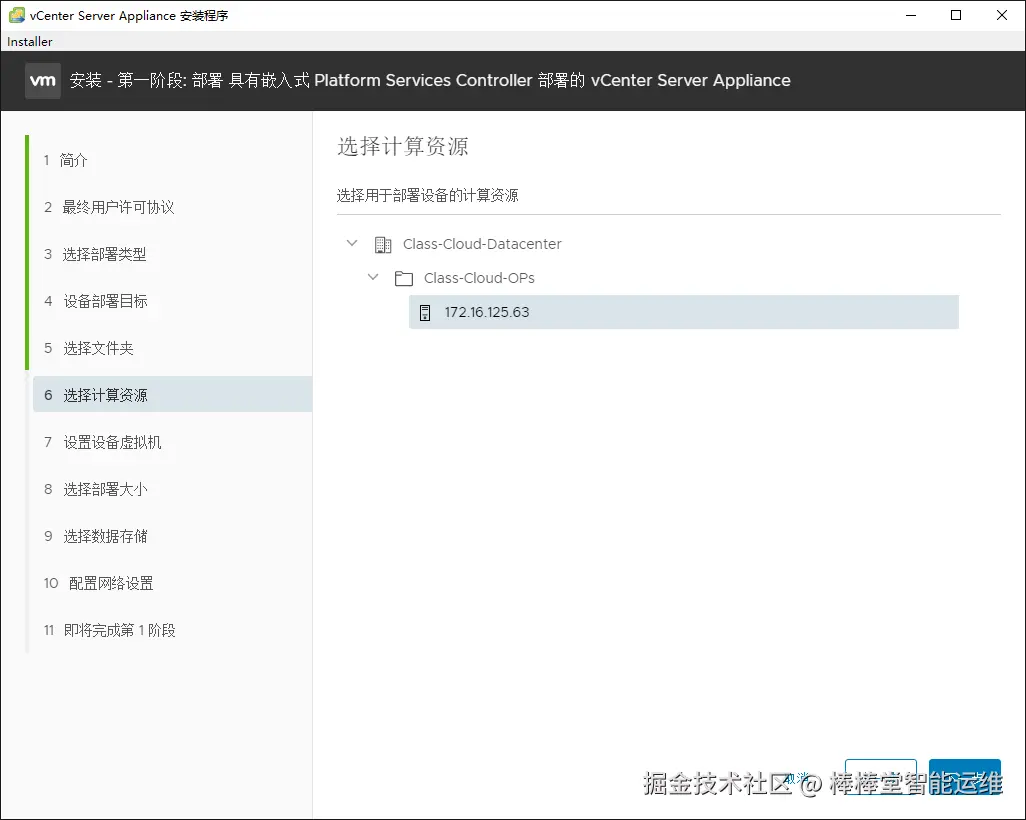The height and width of the screenshot is (820, 1026).
Task: Select step 9 选择数据存储
Action: click(x=96, y=537)
